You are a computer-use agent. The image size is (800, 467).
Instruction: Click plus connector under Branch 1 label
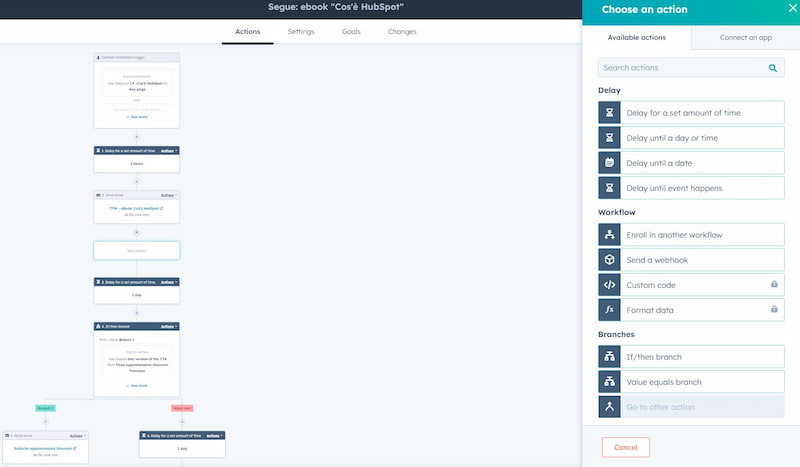click(x=45, y=422)
